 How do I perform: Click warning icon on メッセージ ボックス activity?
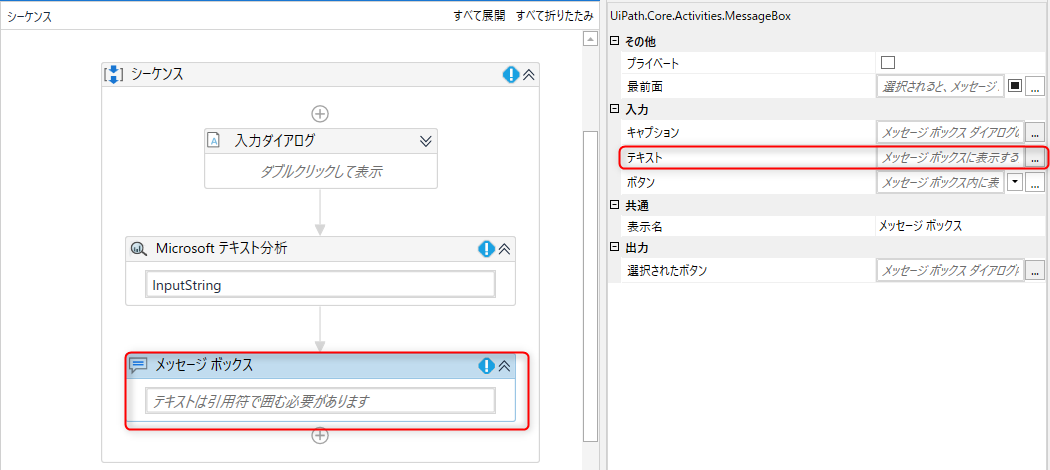pos(486,366)
